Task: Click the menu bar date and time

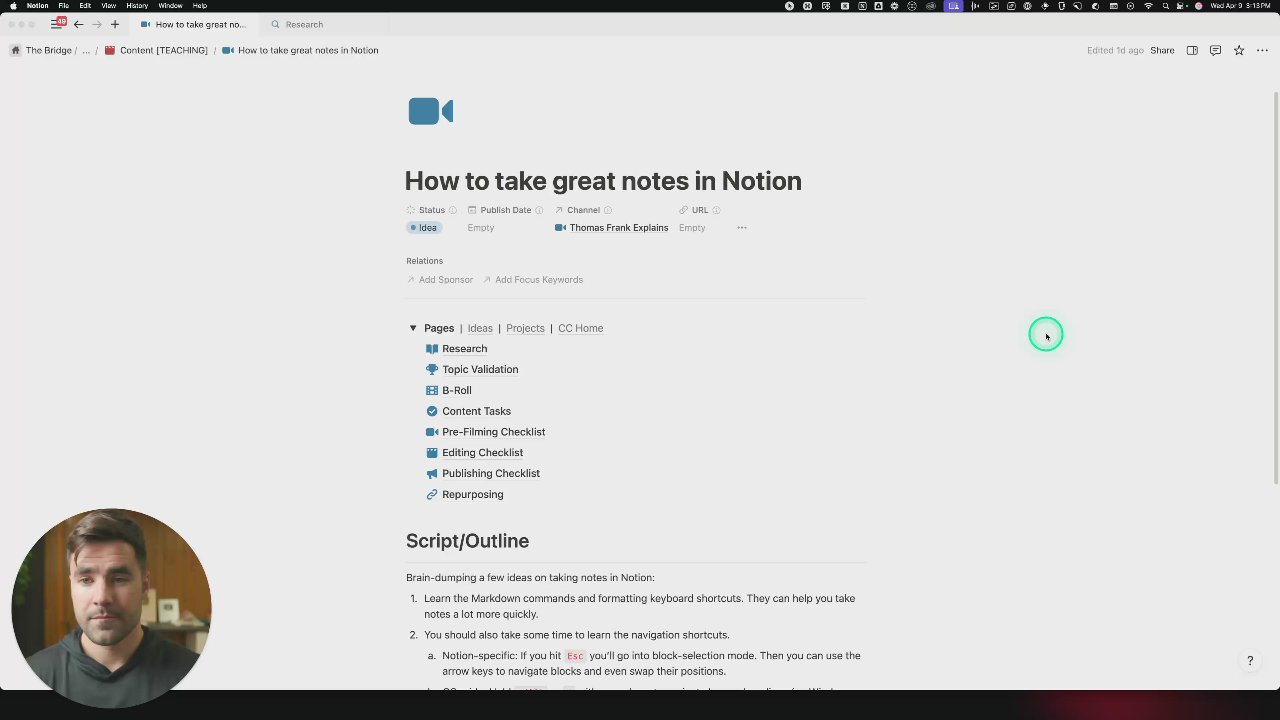Action: click(1241, 6)
